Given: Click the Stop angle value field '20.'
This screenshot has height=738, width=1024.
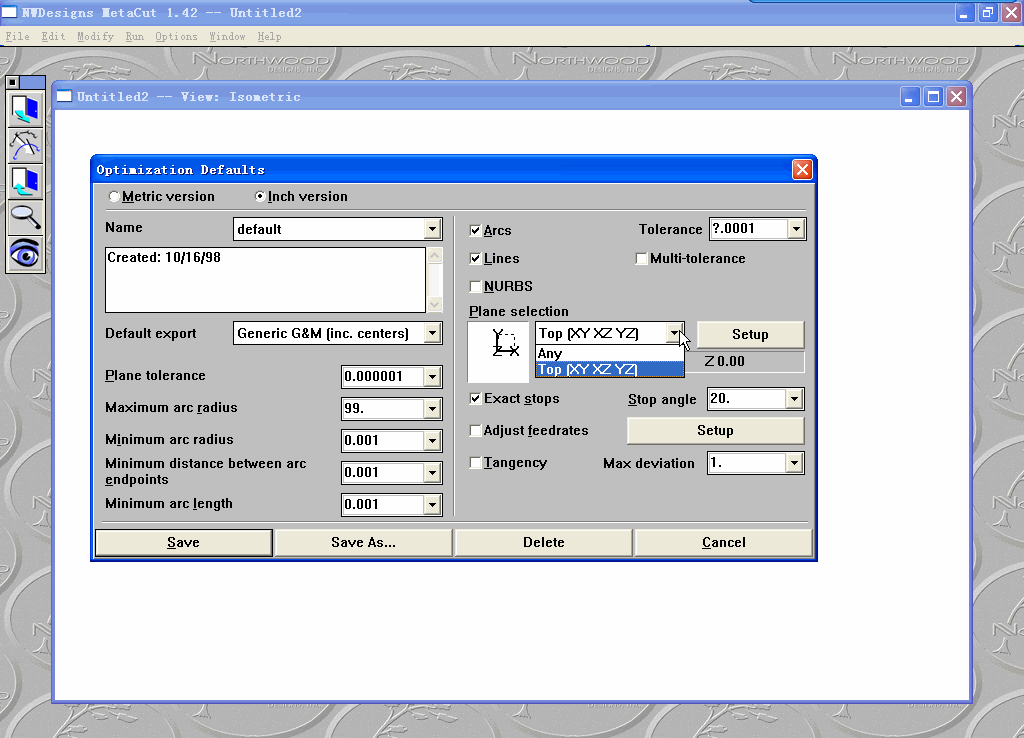Looking at the screenshot, I should click(x=747, y=399).
